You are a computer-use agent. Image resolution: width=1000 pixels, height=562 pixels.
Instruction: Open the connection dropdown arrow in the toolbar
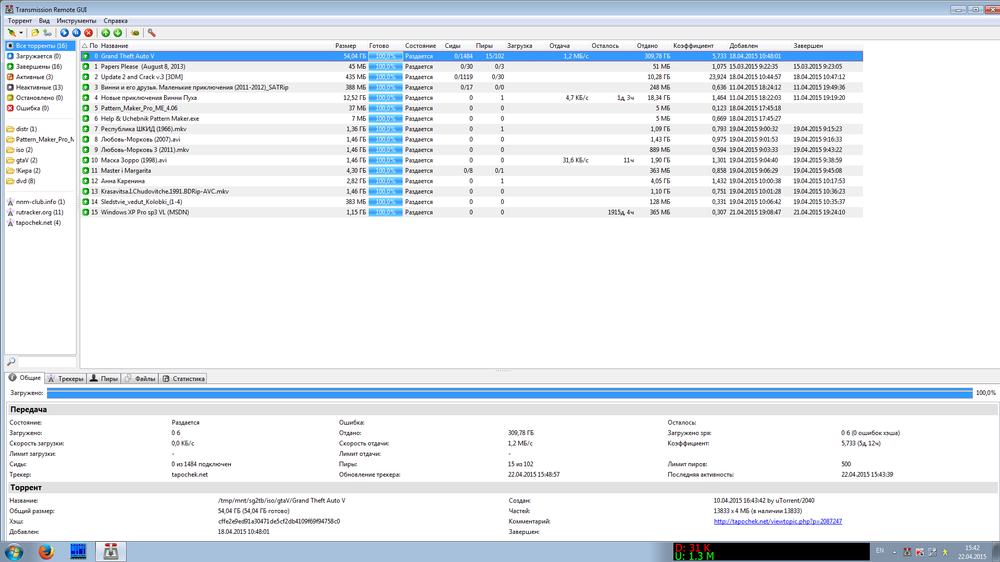21,33
